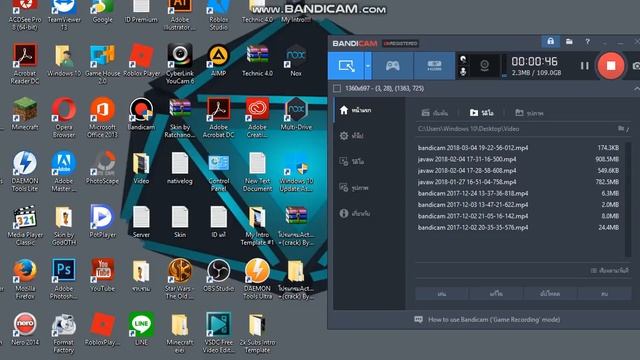Click the second Edit button under file list

click(496, 293)
